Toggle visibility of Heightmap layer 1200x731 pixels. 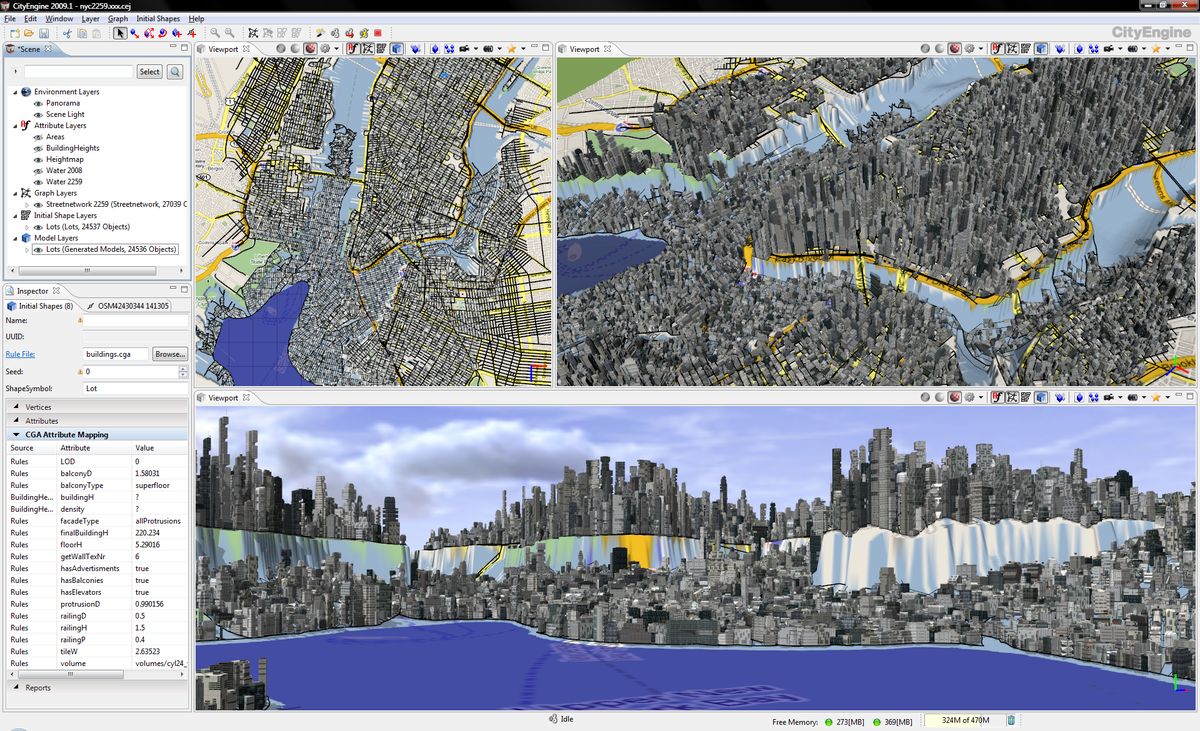tap(38, 159)
